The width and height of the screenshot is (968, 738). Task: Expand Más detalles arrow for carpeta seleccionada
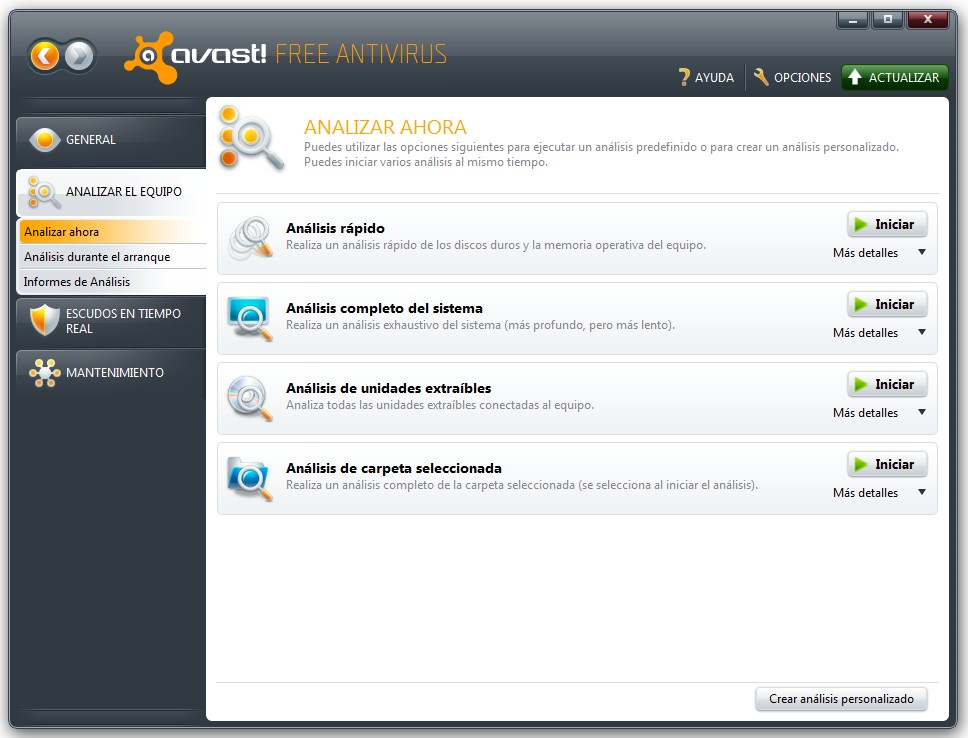tap(922, 492)
